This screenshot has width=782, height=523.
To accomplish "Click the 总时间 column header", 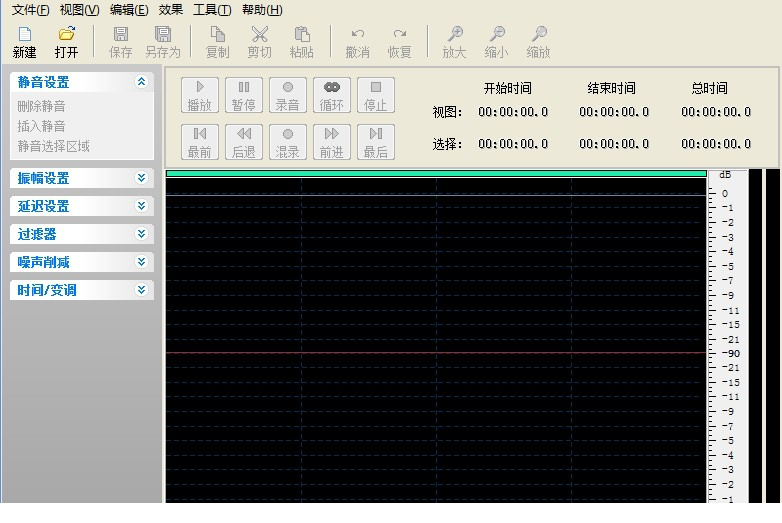I will (709, 88).
